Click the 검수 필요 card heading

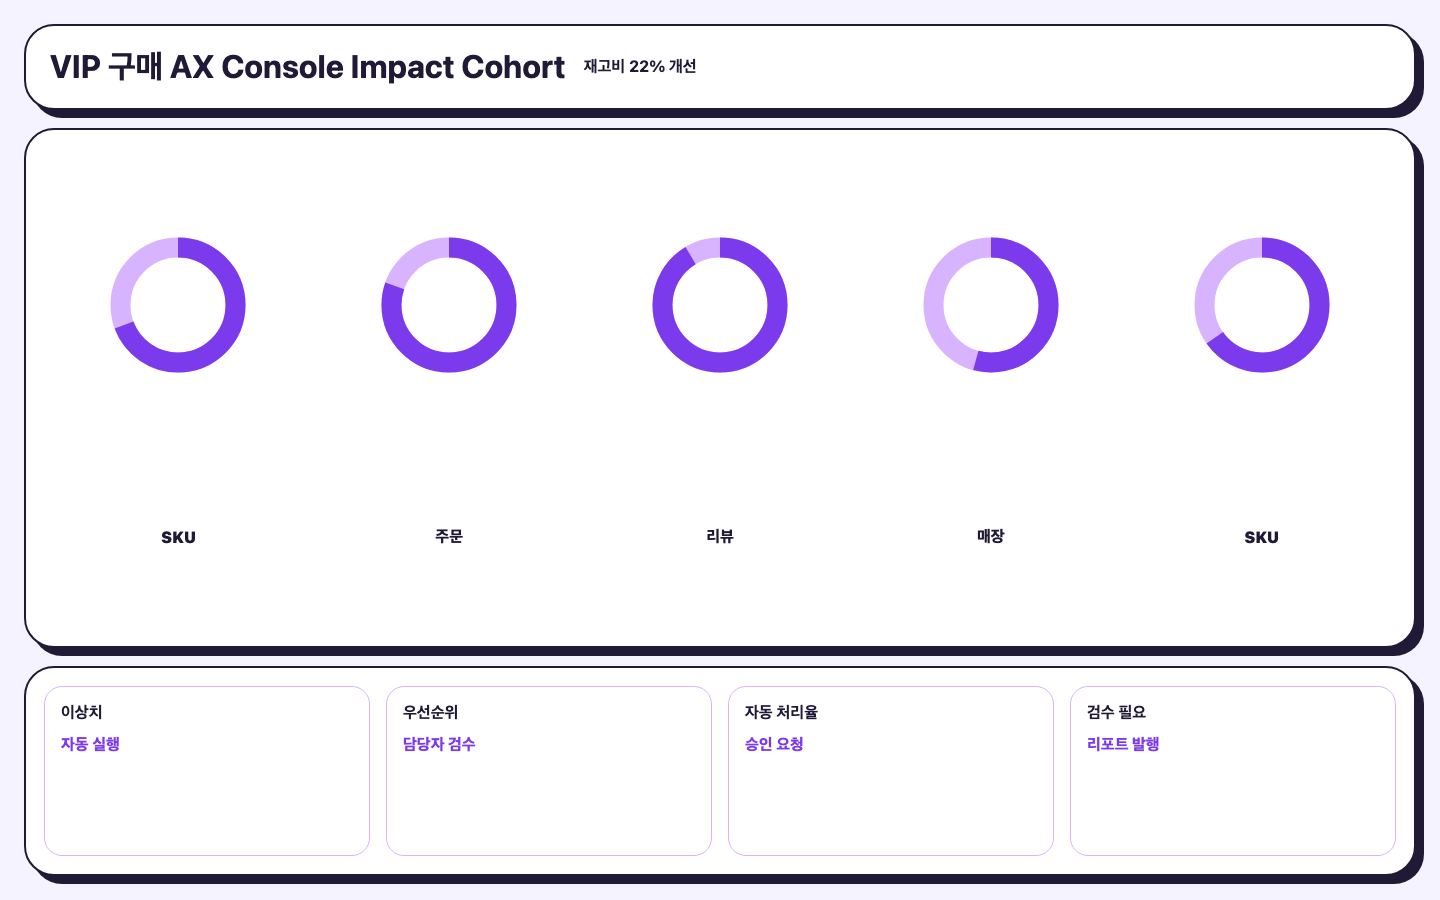coord(1116,712)
